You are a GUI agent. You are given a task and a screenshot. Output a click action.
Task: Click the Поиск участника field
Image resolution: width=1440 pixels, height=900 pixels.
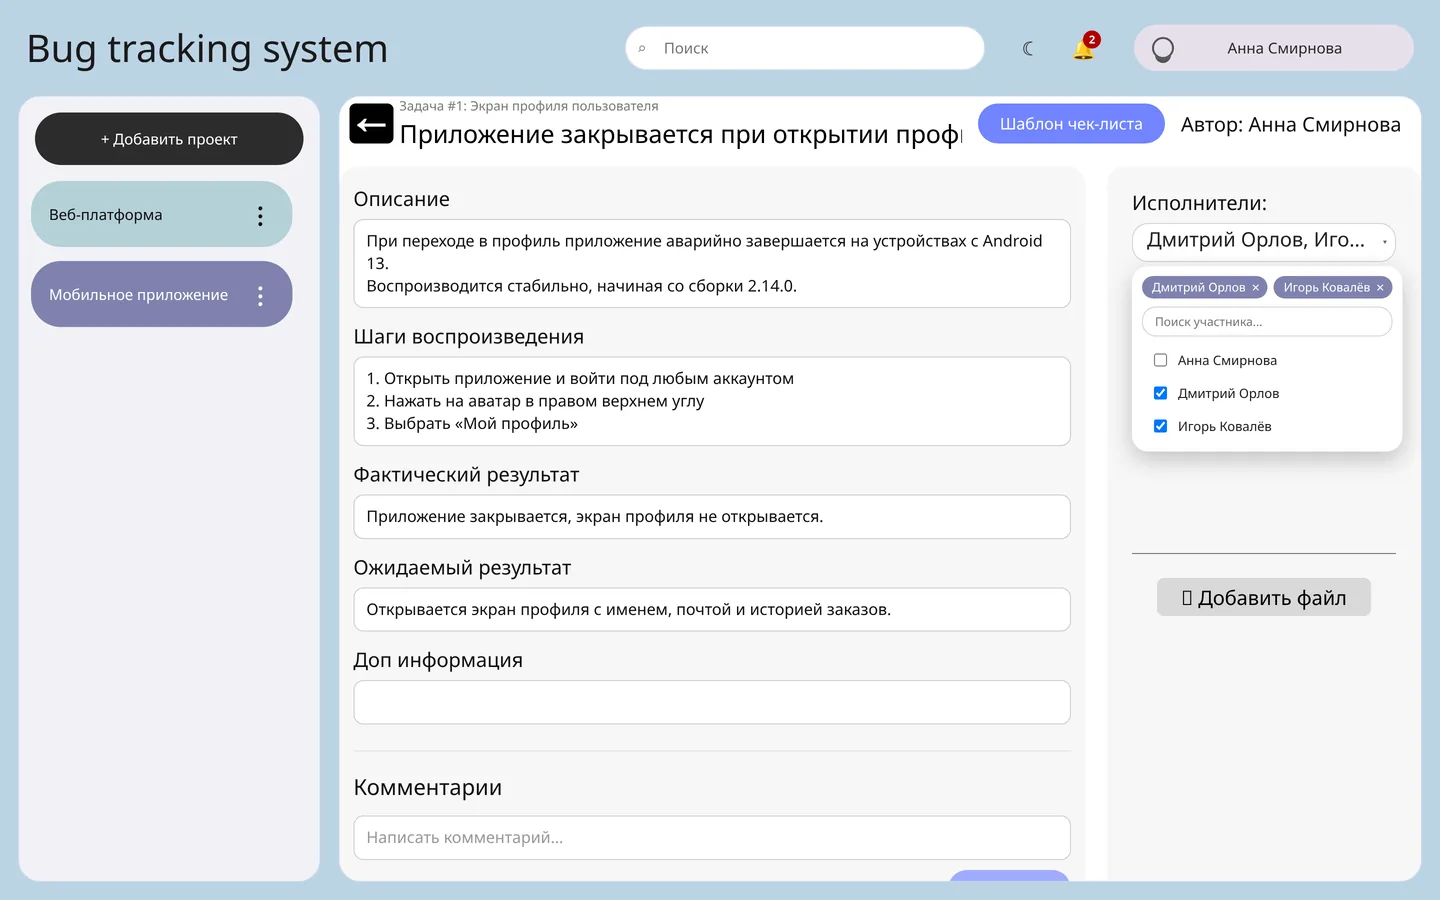coord(1266,322)
